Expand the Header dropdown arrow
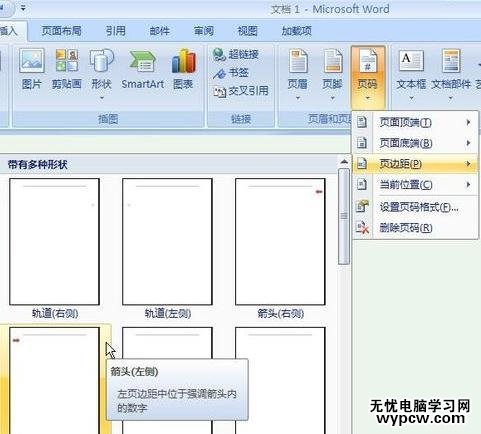 (298, 98)
